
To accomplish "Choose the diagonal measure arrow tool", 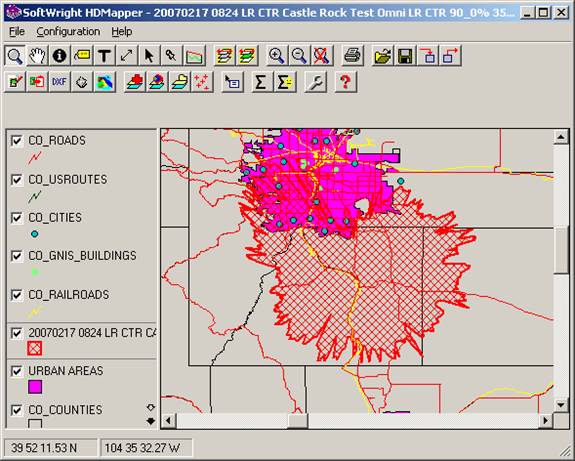I will click(127, 56).
